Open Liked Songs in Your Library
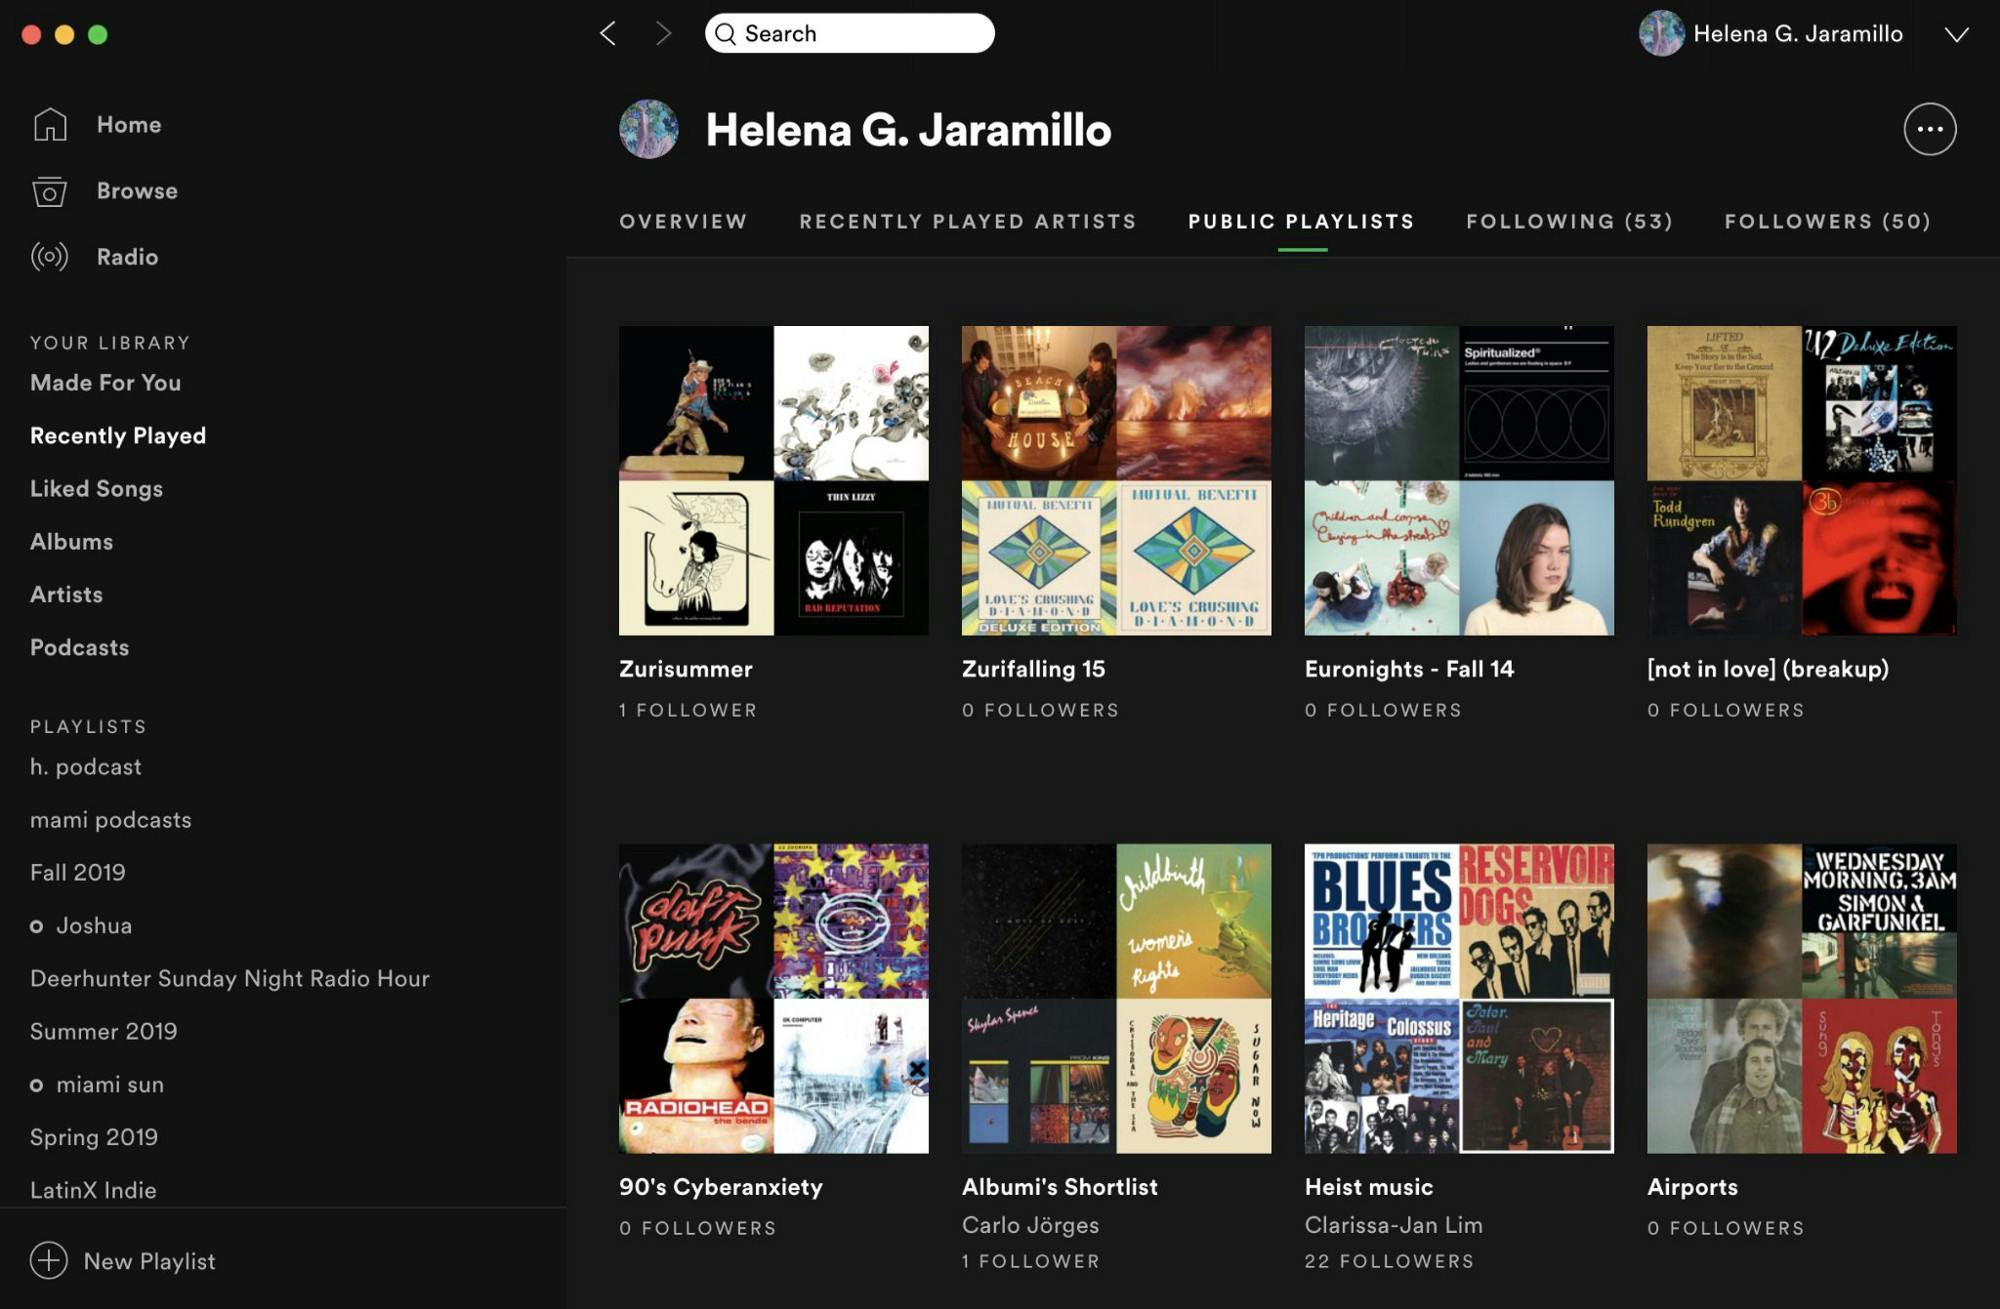Screen dimensions: 2000x1309 point(96,488)
